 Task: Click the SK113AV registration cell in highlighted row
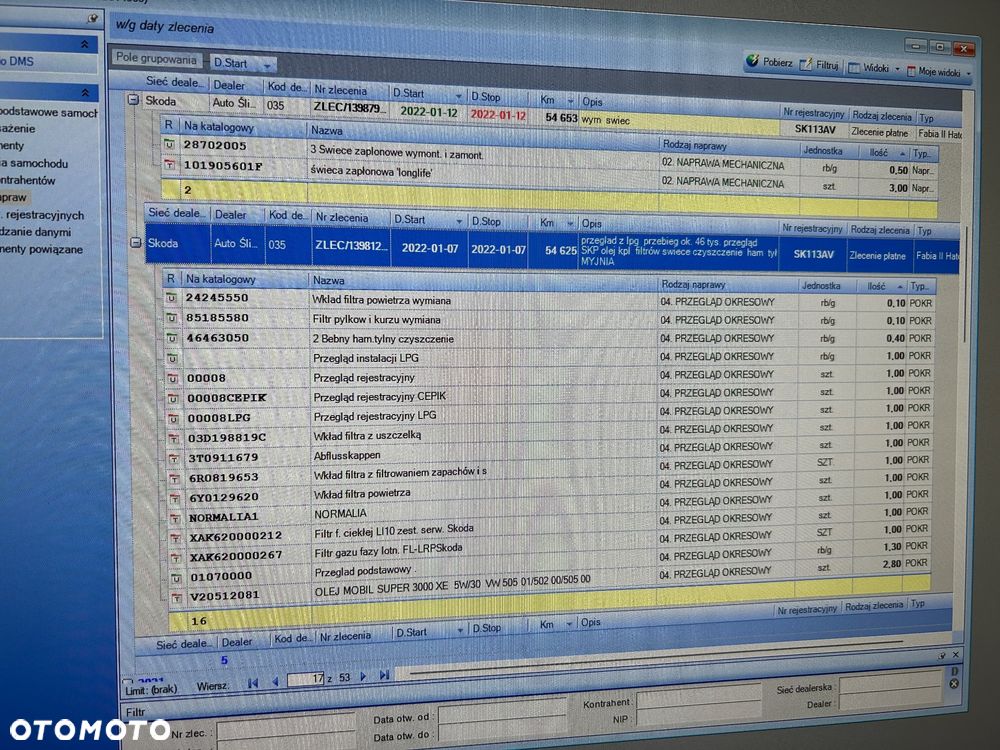tap(813, 254)
